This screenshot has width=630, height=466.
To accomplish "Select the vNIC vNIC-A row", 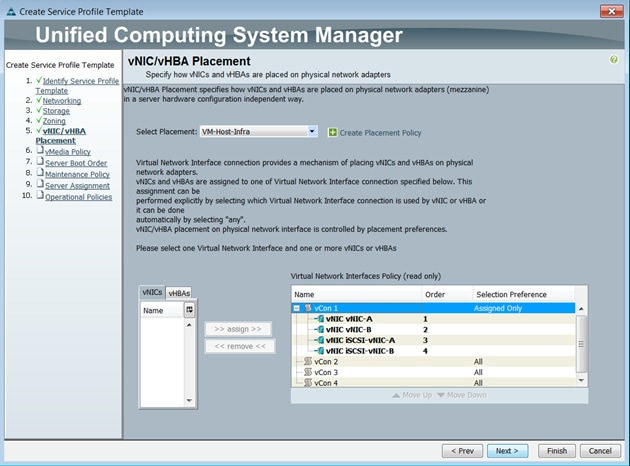I will click(x=433, y=319).
